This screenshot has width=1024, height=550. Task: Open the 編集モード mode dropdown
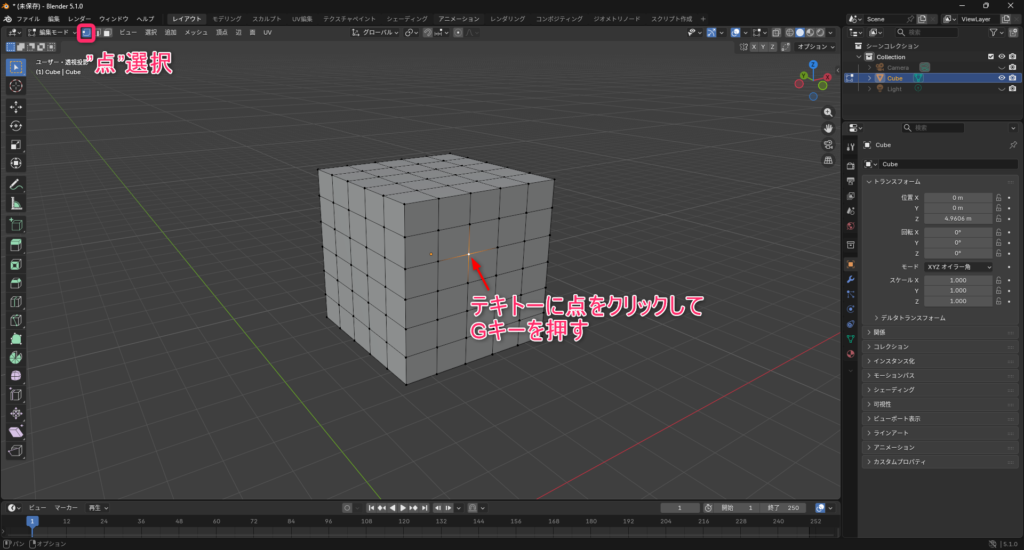click(x=51, y=33)
